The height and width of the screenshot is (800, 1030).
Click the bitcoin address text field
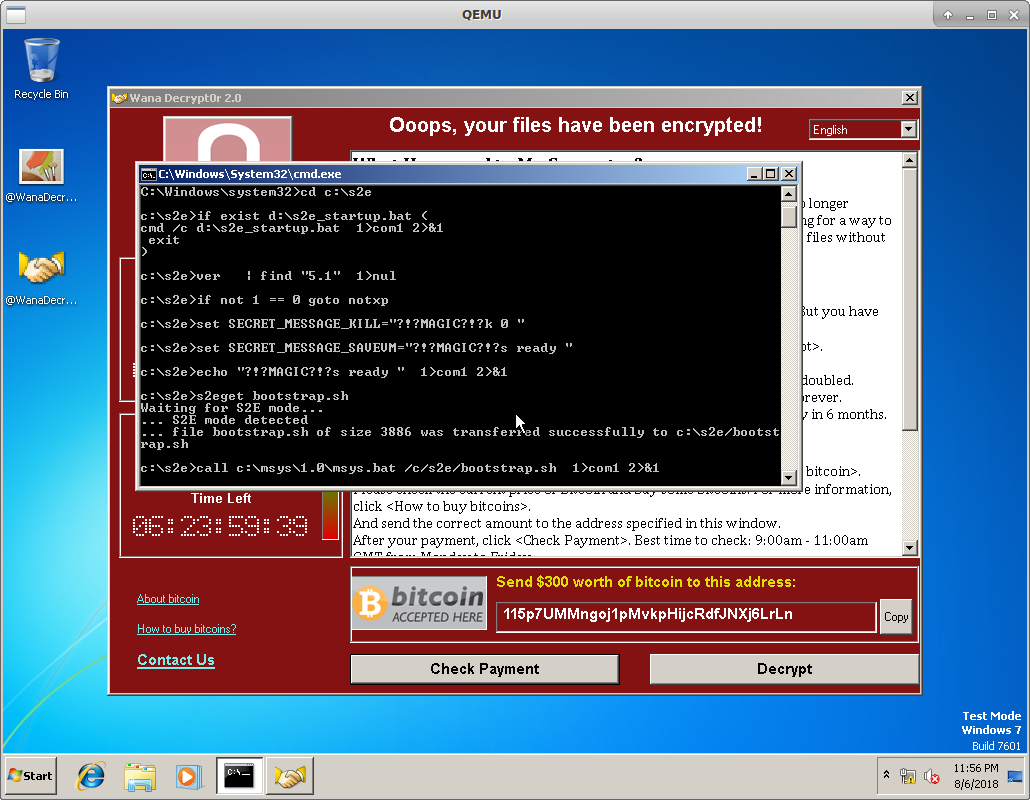coord(686,617)
